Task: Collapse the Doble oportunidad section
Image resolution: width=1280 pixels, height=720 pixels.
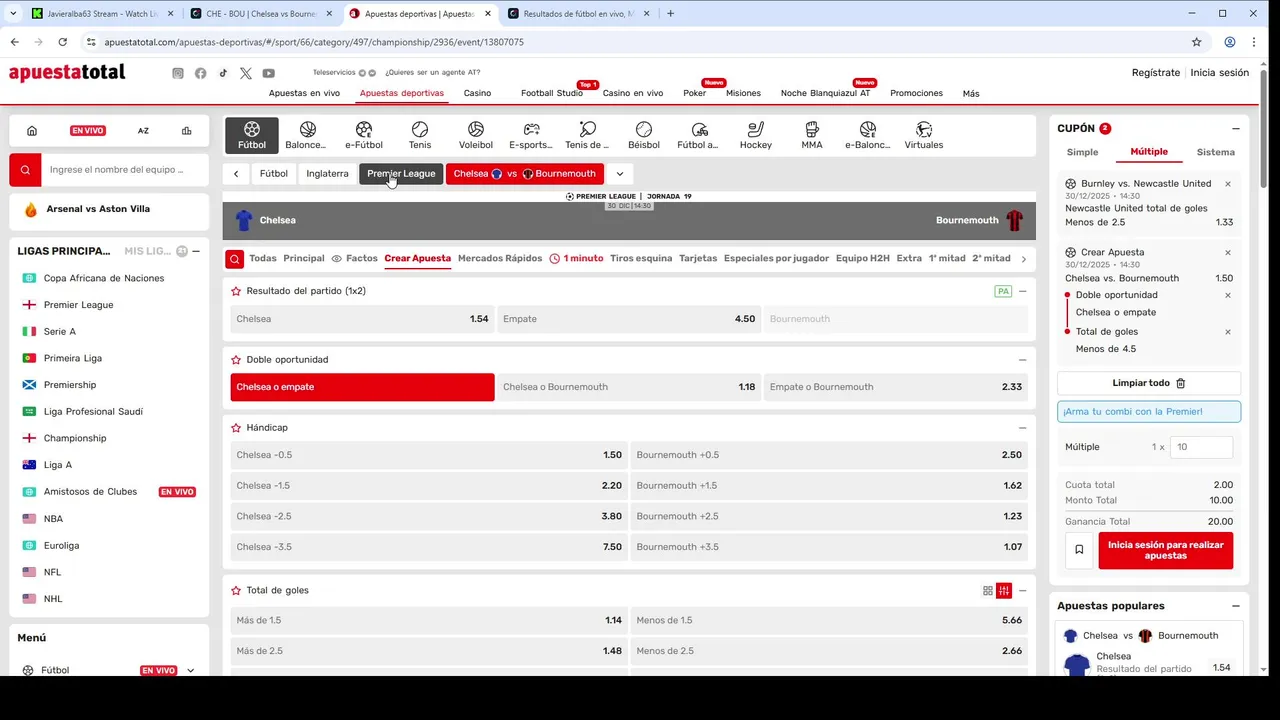Action: click(x=1022, y=360)
